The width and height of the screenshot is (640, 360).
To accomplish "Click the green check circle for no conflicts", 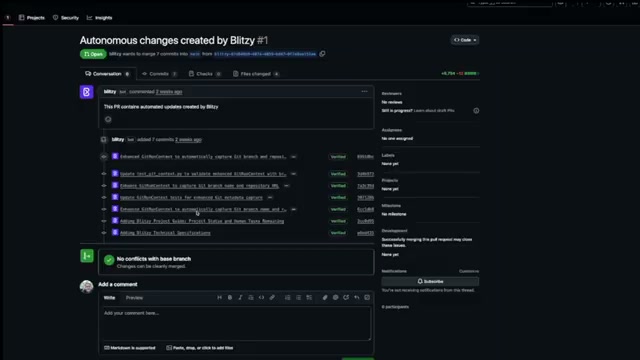I will point(109,260).
